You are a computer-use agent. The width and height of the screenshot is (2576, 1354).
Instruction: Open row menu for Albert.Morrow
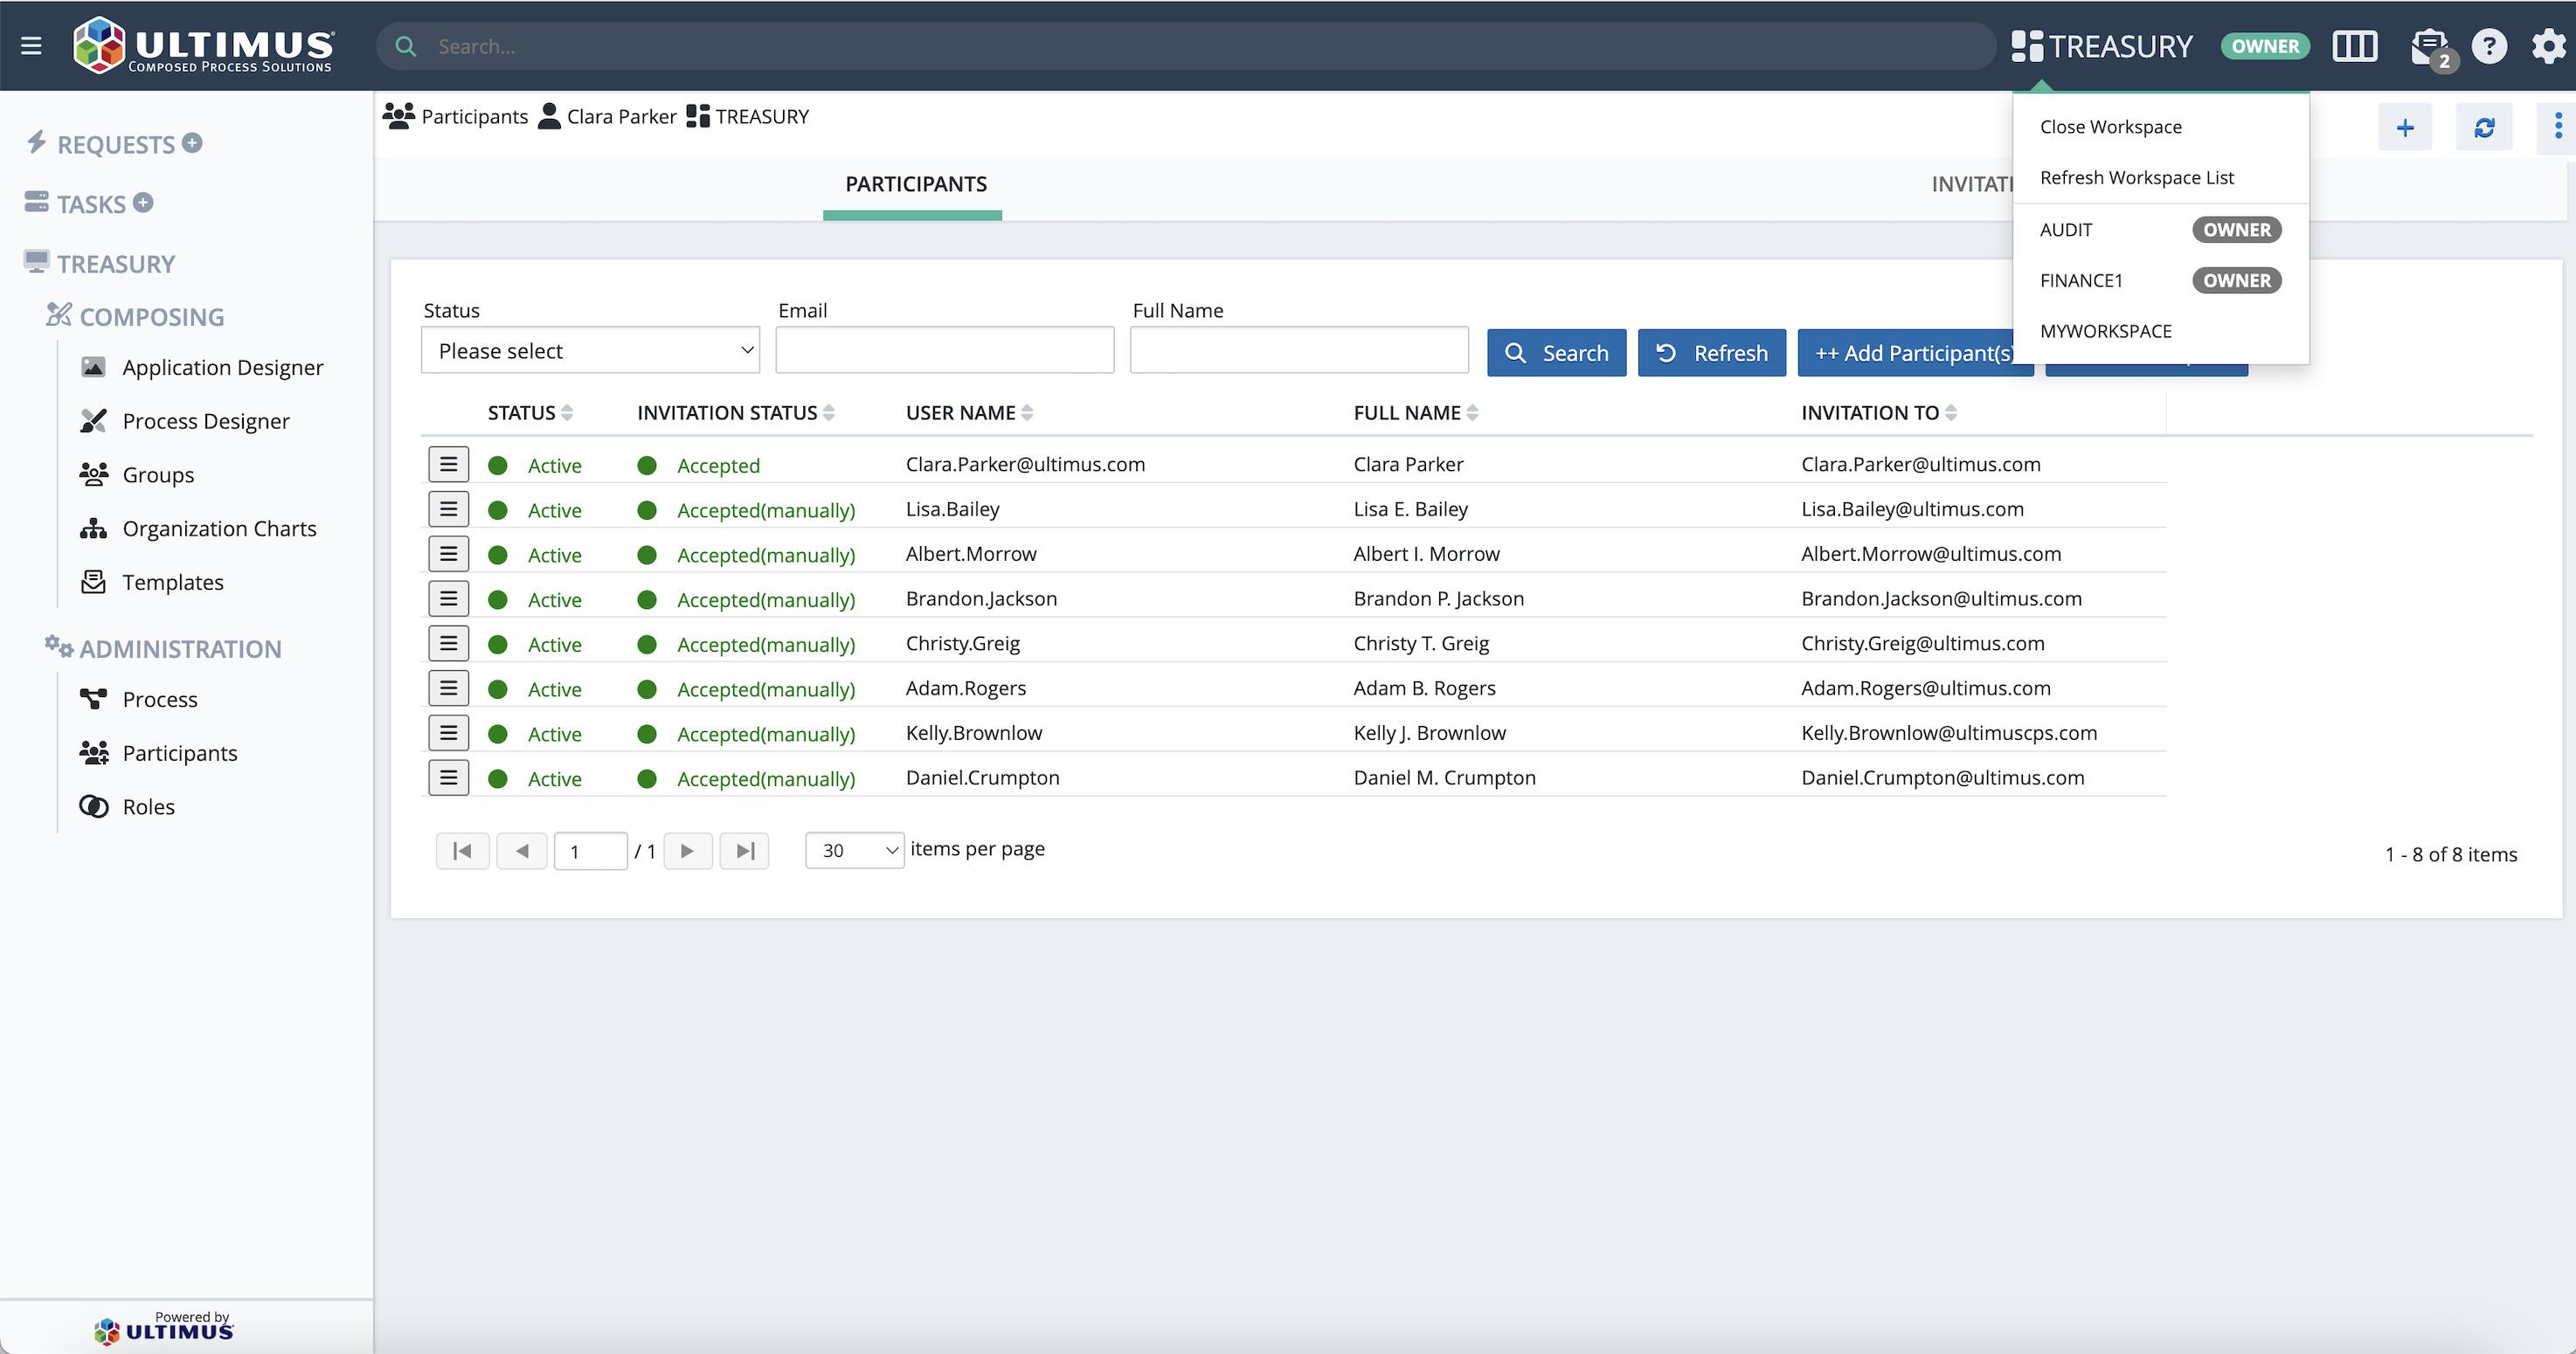448,554
